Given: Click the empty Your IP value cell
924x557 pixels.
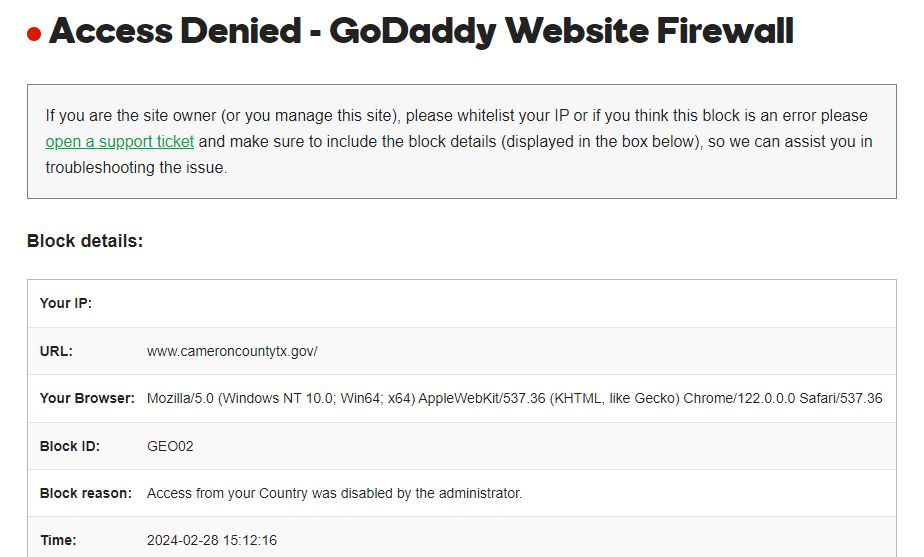Looking at the screenshot, I should pyautogui.click(x=500, y=303).
